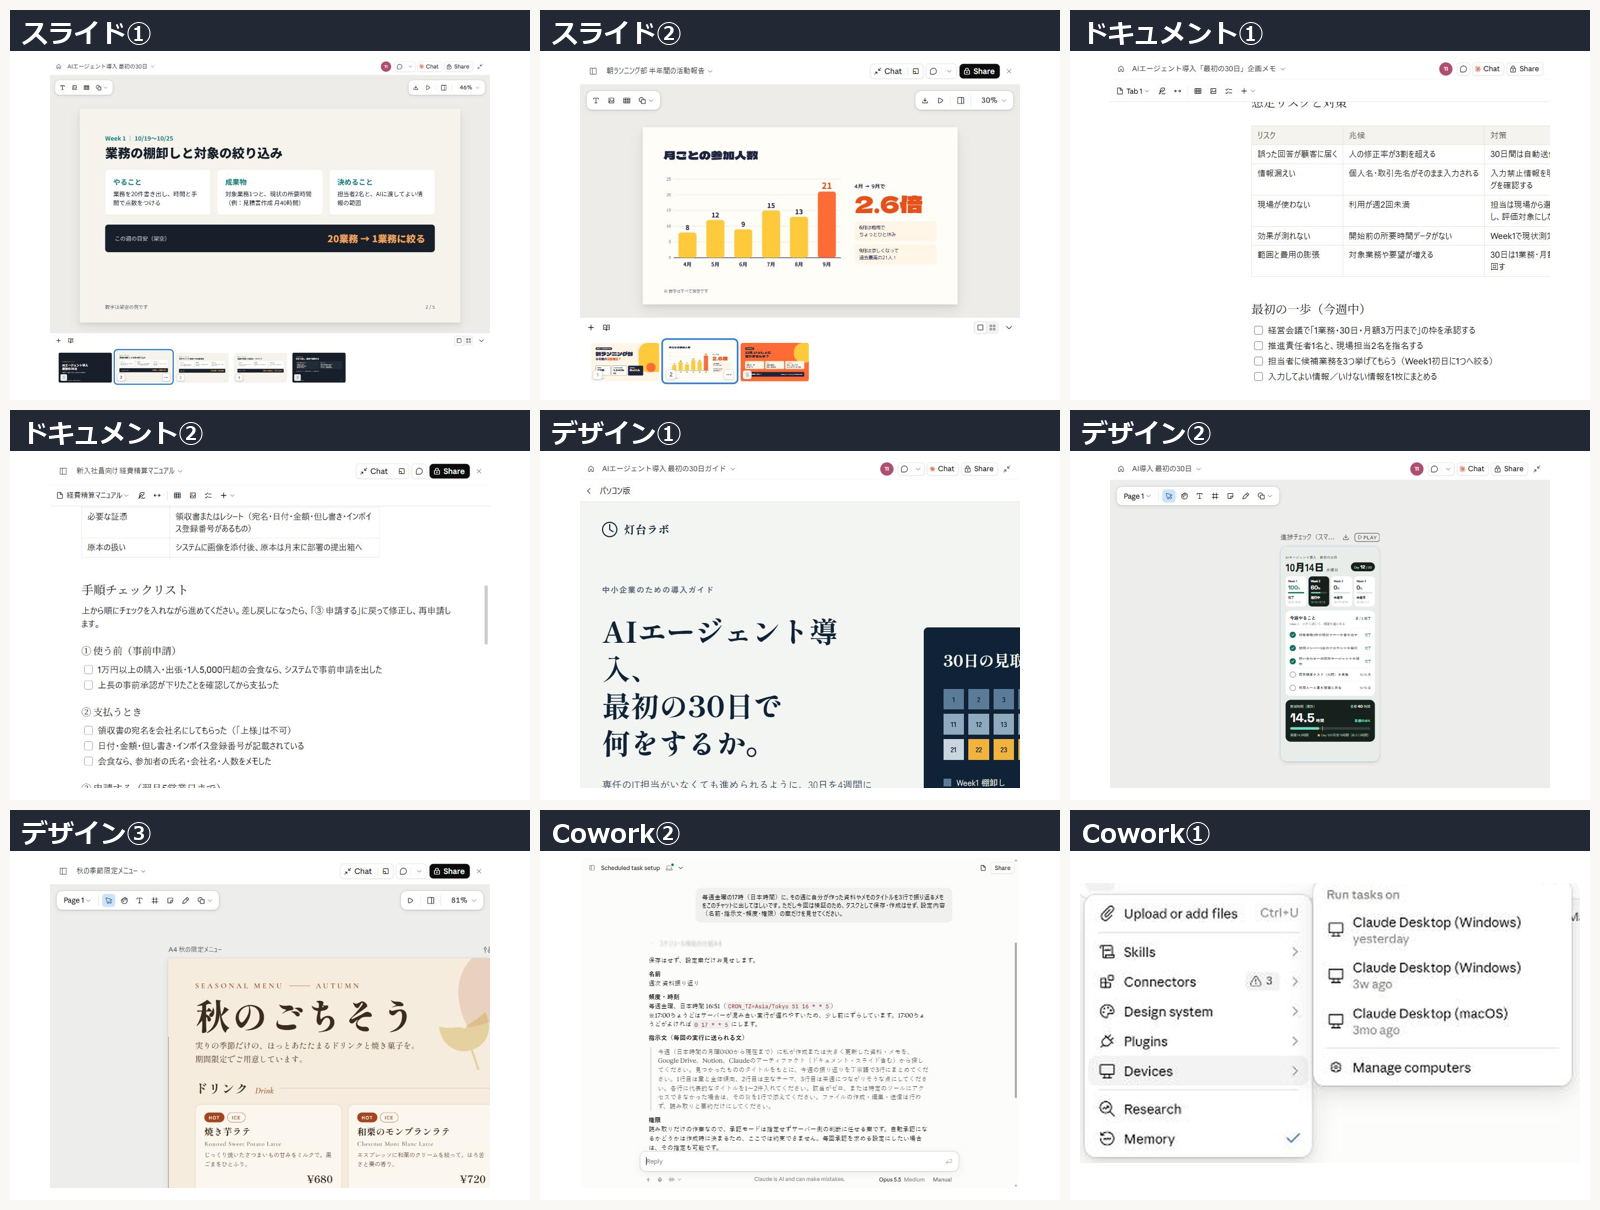Select Research in Cowork① menu

click(1198, 1109)
